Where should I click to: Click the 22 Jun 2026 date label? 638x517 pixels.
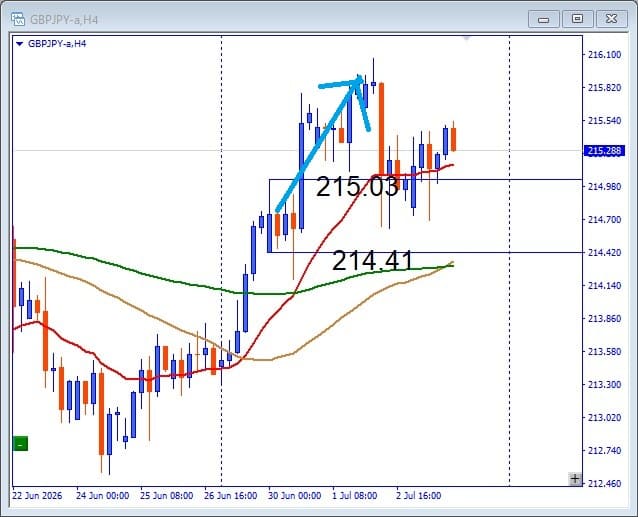(37, 496)
